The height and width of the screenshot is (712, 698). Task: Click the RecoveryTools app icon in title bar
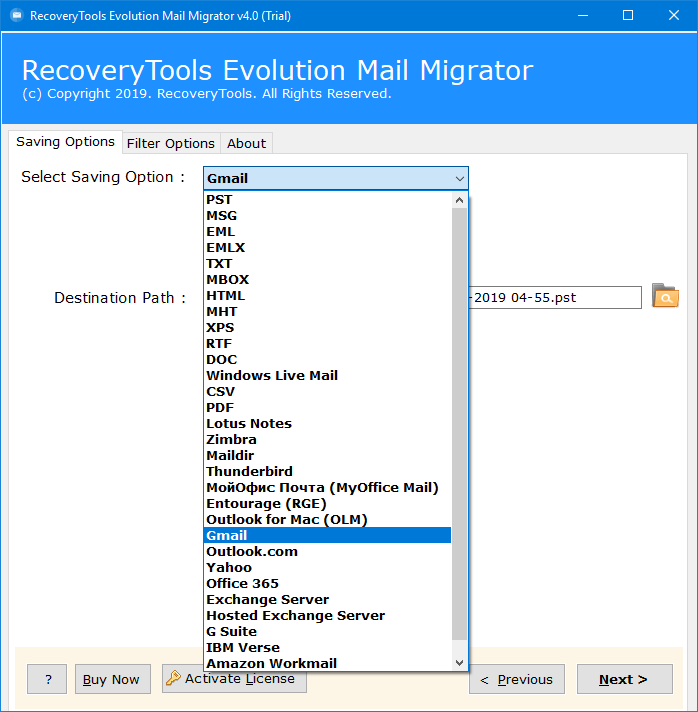pyautogui.click(x=17, y=15)
